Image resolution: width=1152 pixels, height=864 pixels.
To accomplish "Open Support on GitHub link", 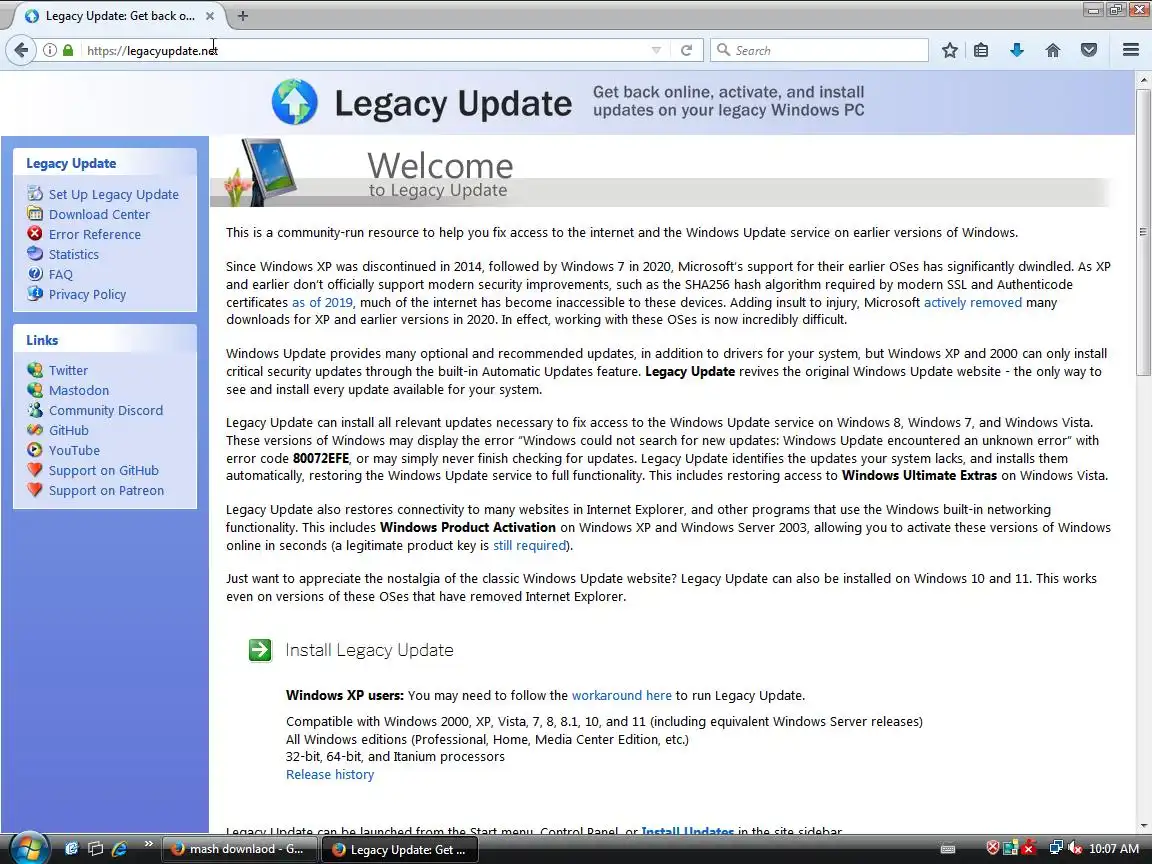I will 104,470.
